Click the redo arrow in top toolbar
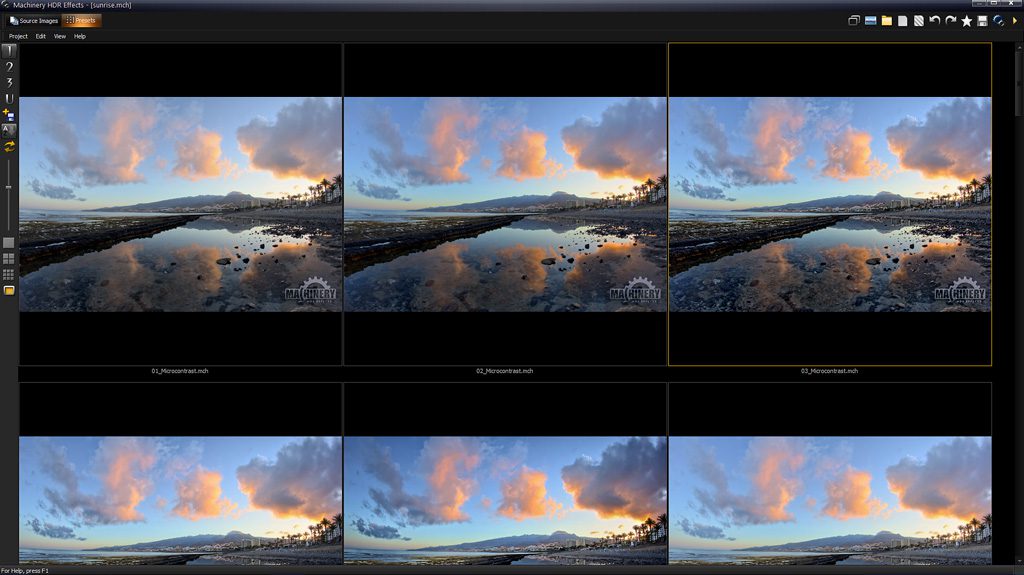Viewport: 1024px width, 575px height. coord(950,21)
